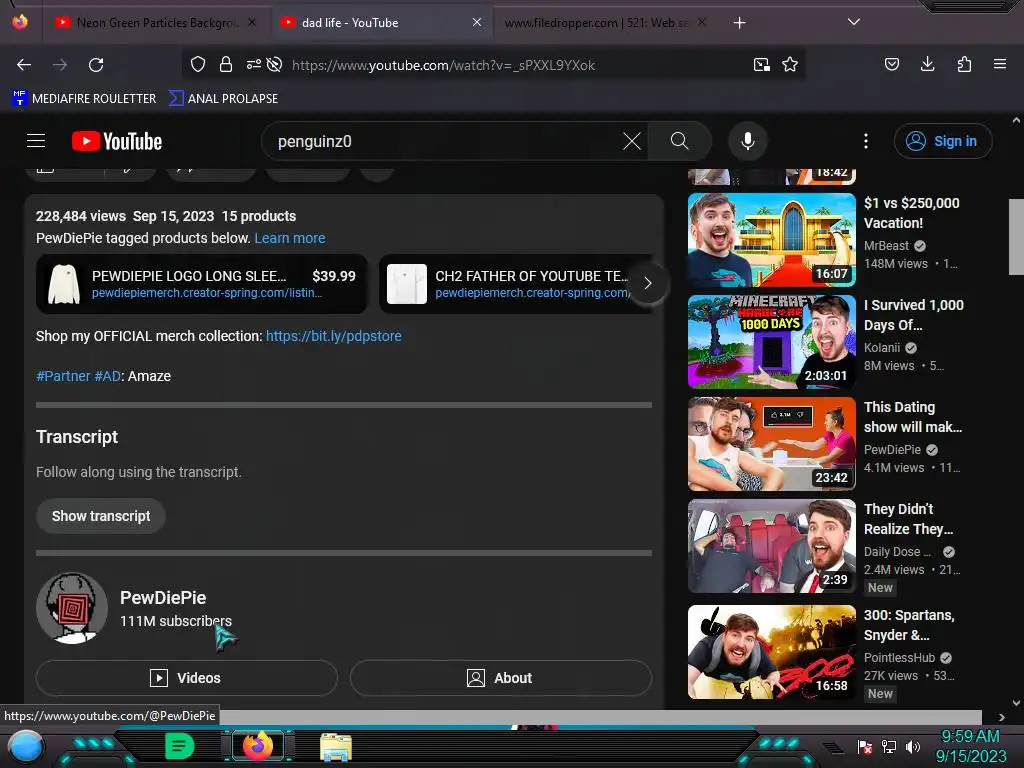
Task: Click the #Partner hashtag
Action: coord(63,376)
